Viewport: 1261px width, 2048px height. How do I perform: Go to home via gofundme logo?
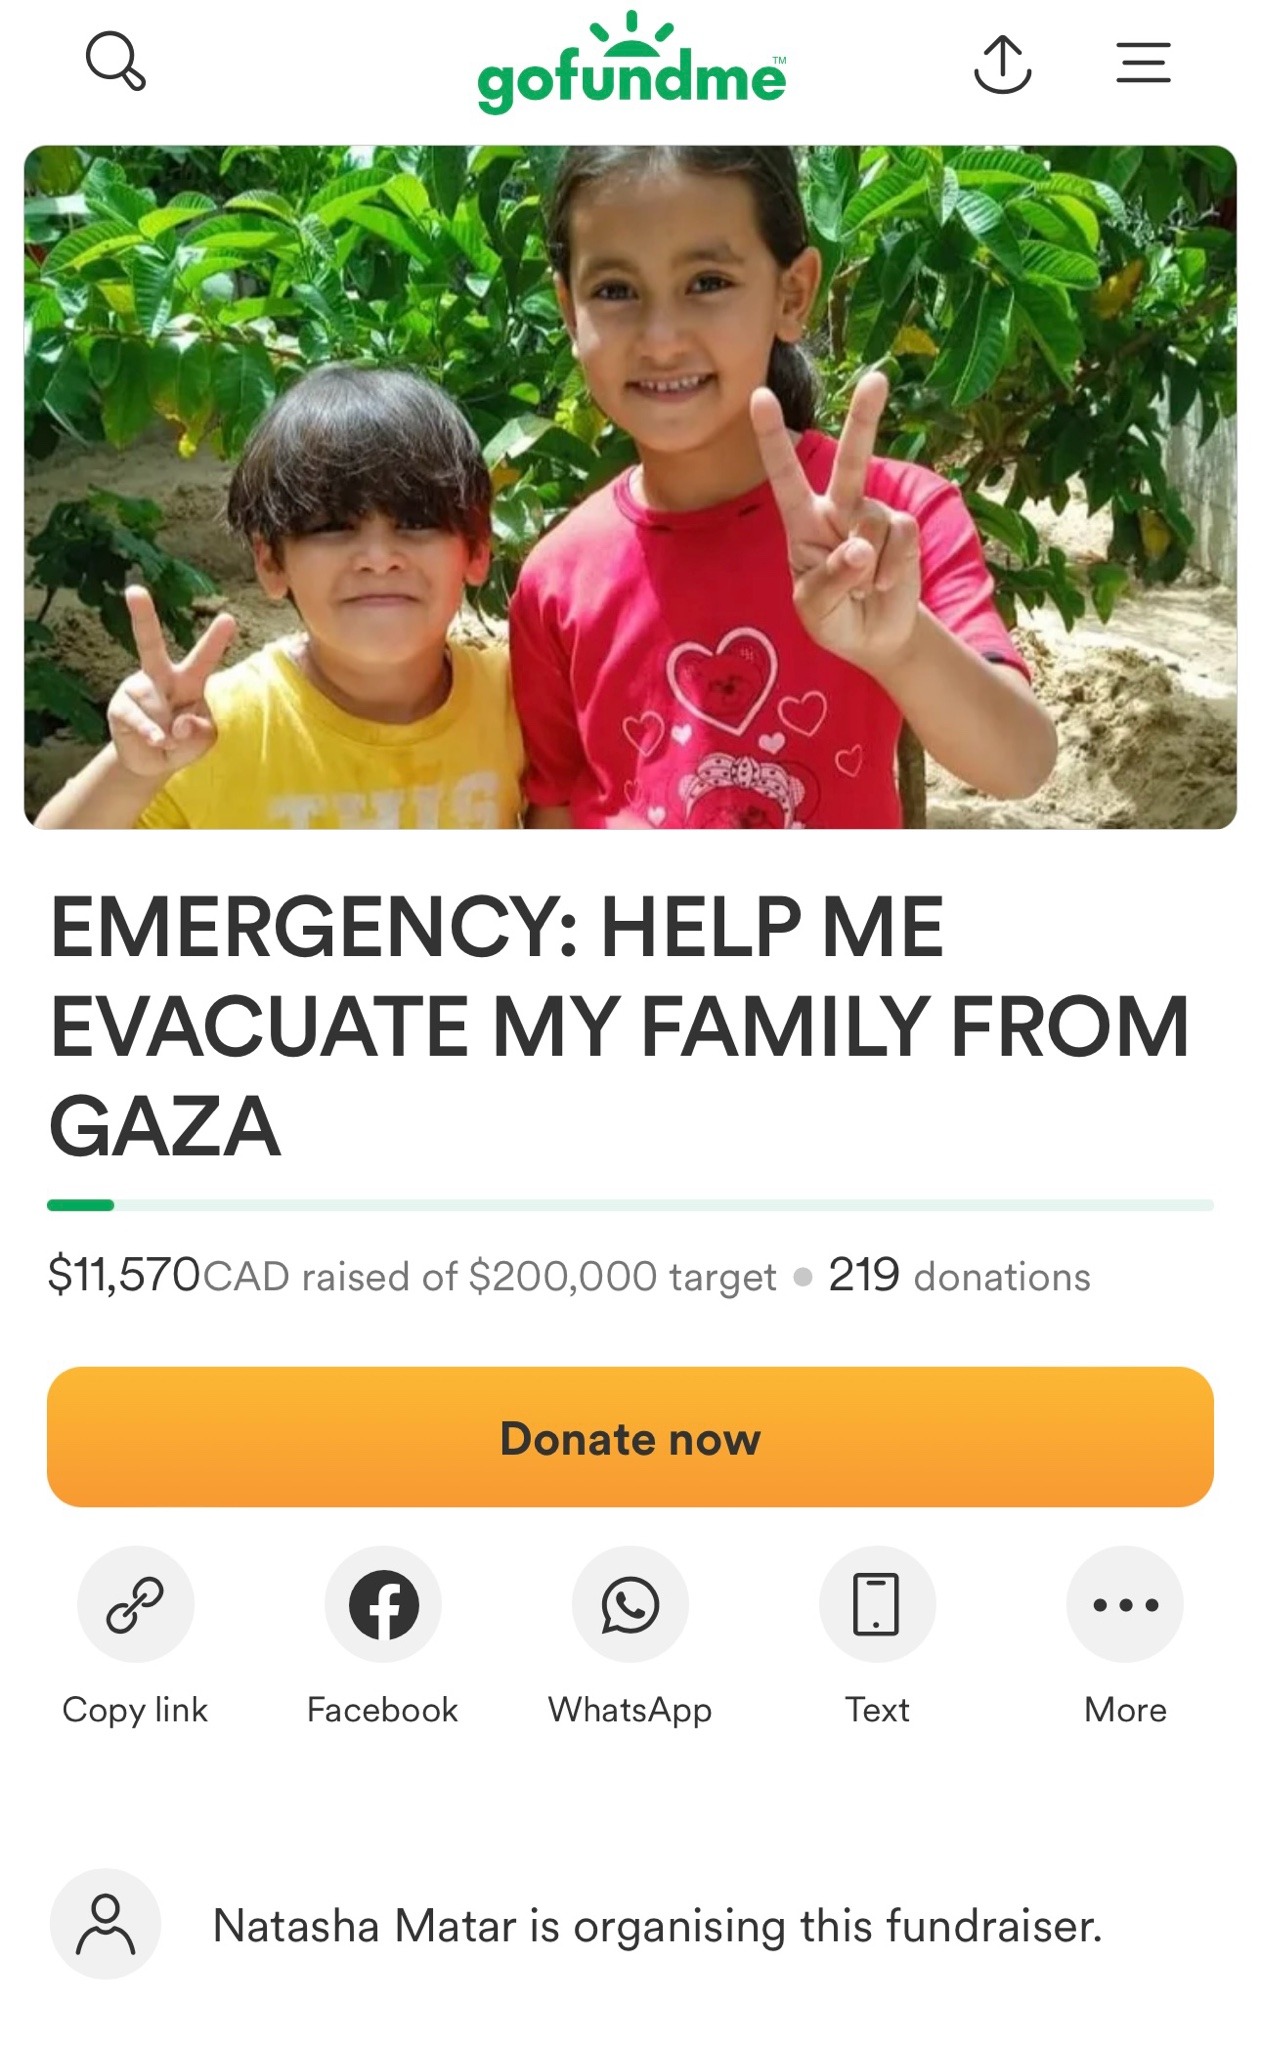coord(631,63)
